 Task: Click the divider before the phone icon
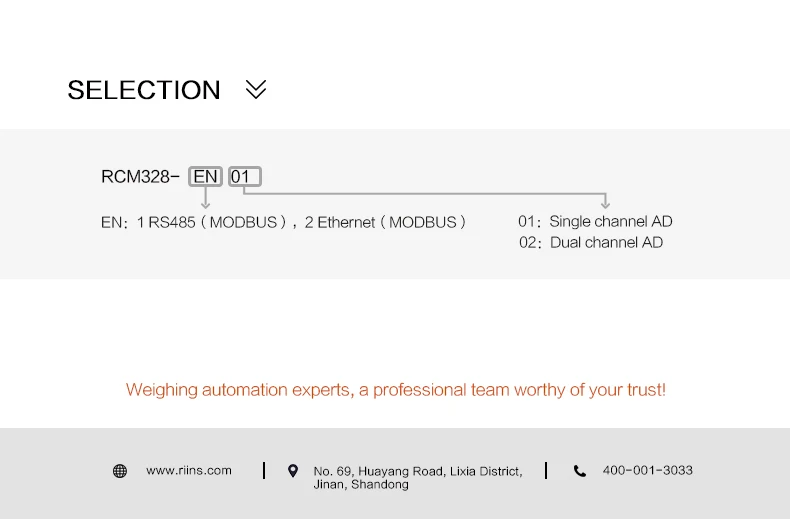point(546,471)
